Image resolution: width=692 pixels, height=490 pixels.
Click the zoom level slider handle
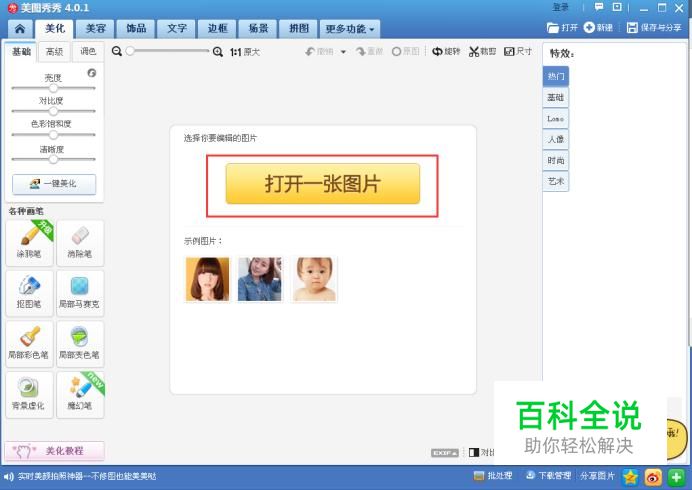[130, 51]
